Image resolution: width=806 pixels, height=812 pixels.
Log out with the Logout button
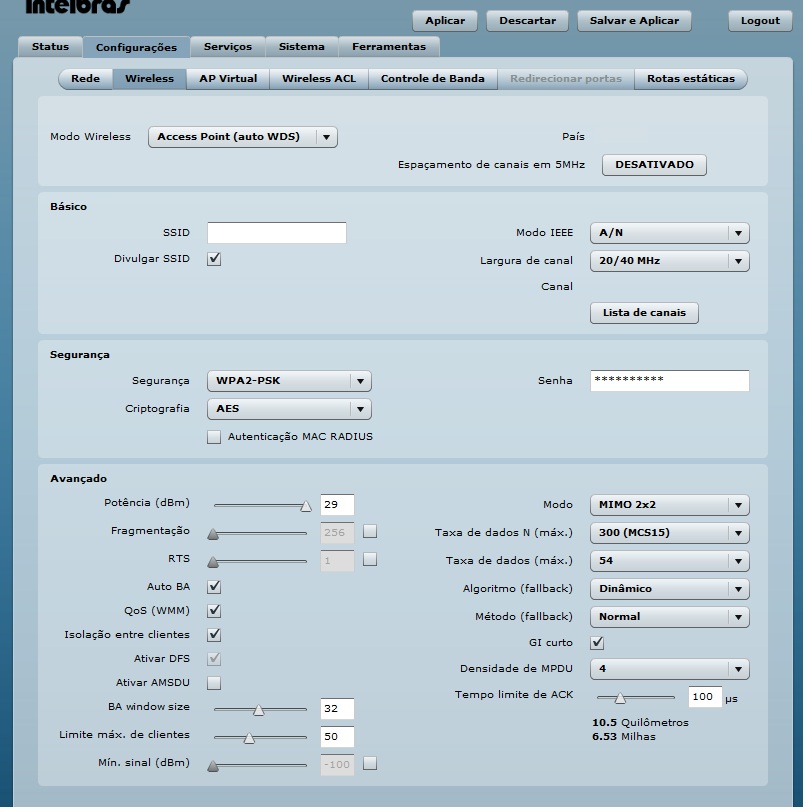click(760, 21)
